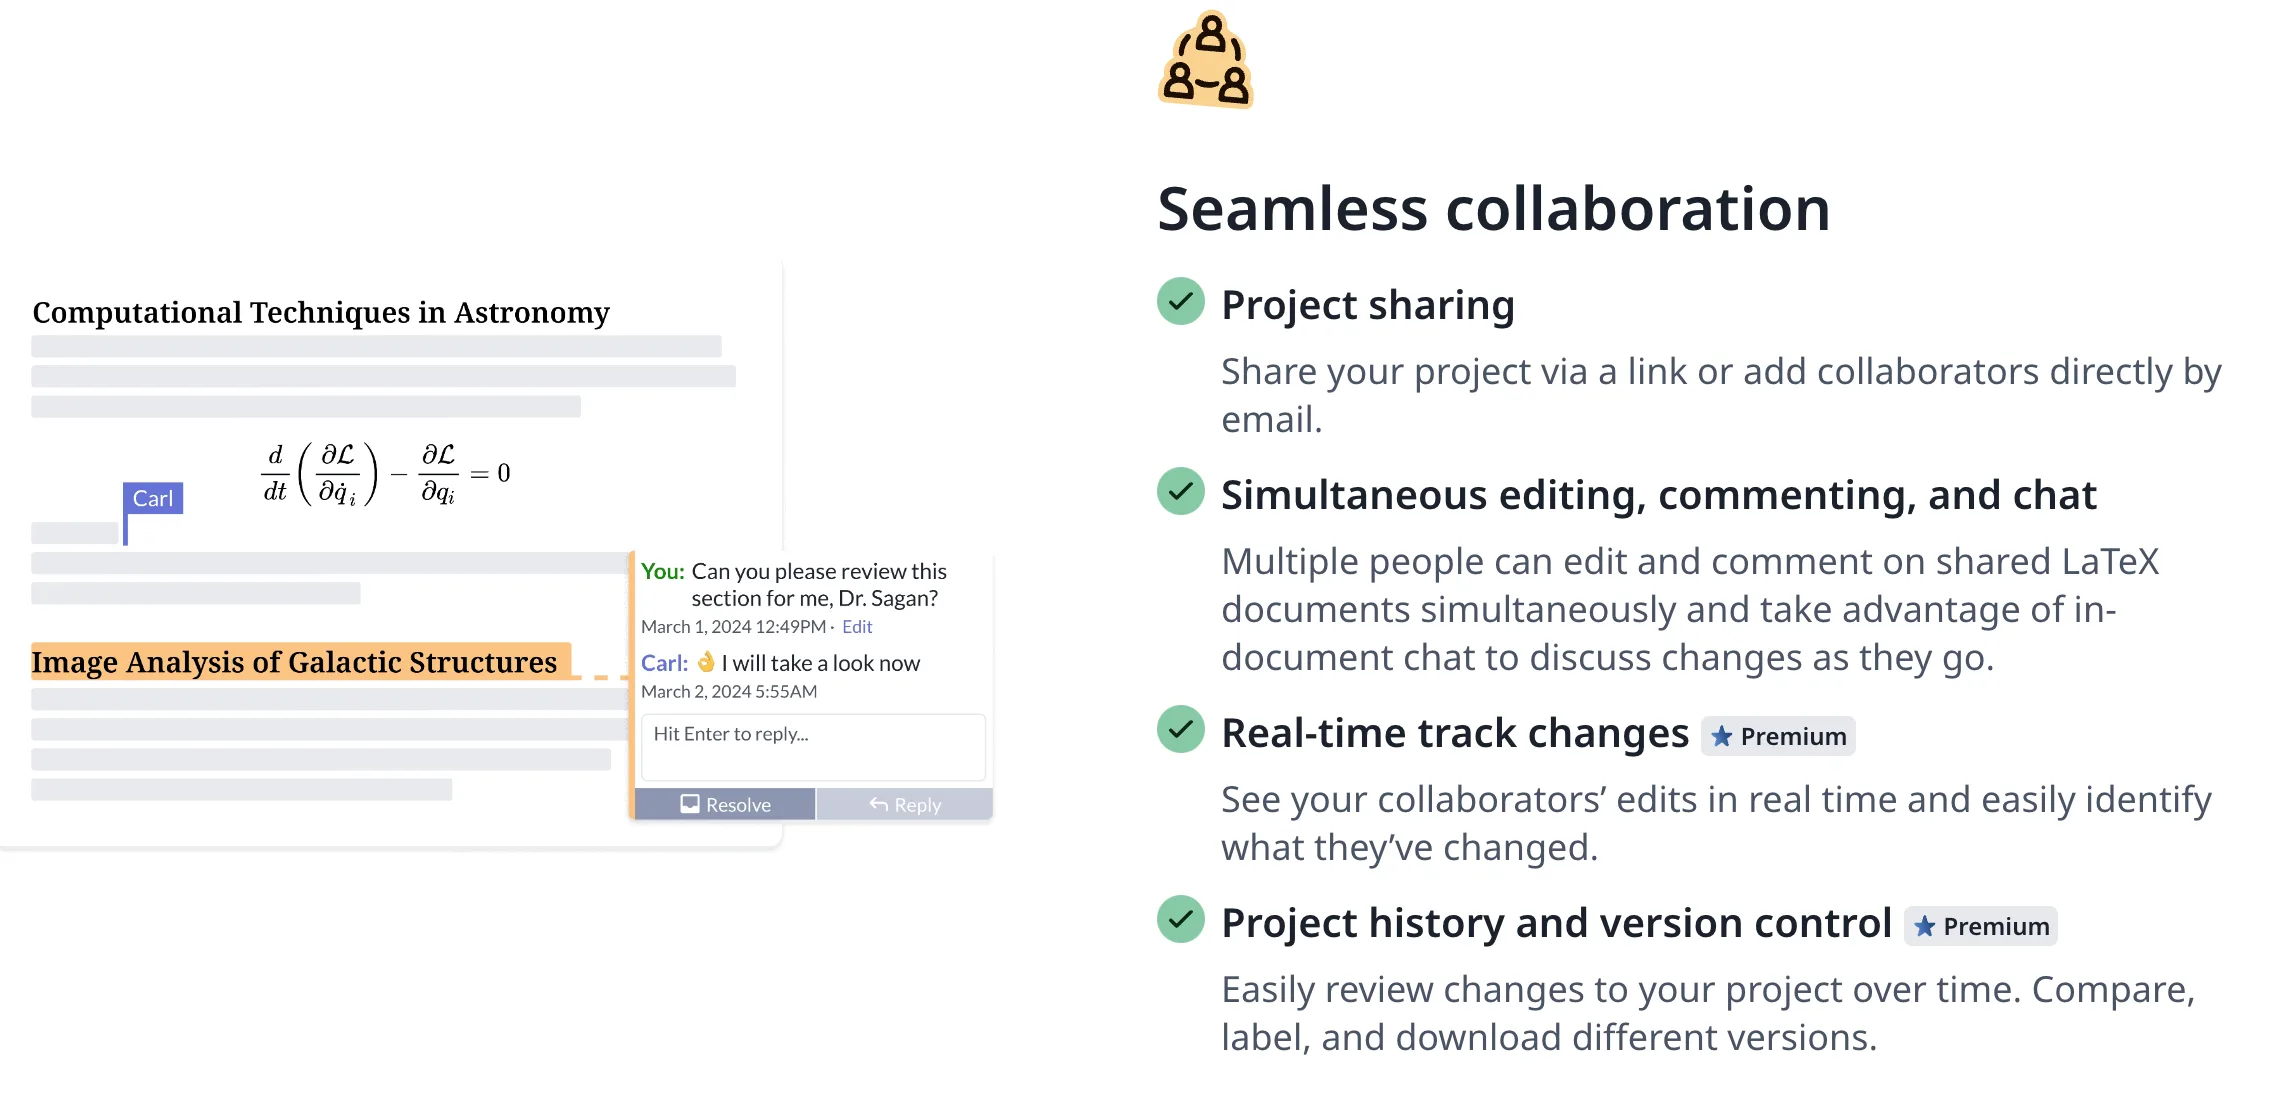Click the thumbs-up emoji in Carl's reply
The height and width of the screenshot is (1102, 2278).
point(706,662)
